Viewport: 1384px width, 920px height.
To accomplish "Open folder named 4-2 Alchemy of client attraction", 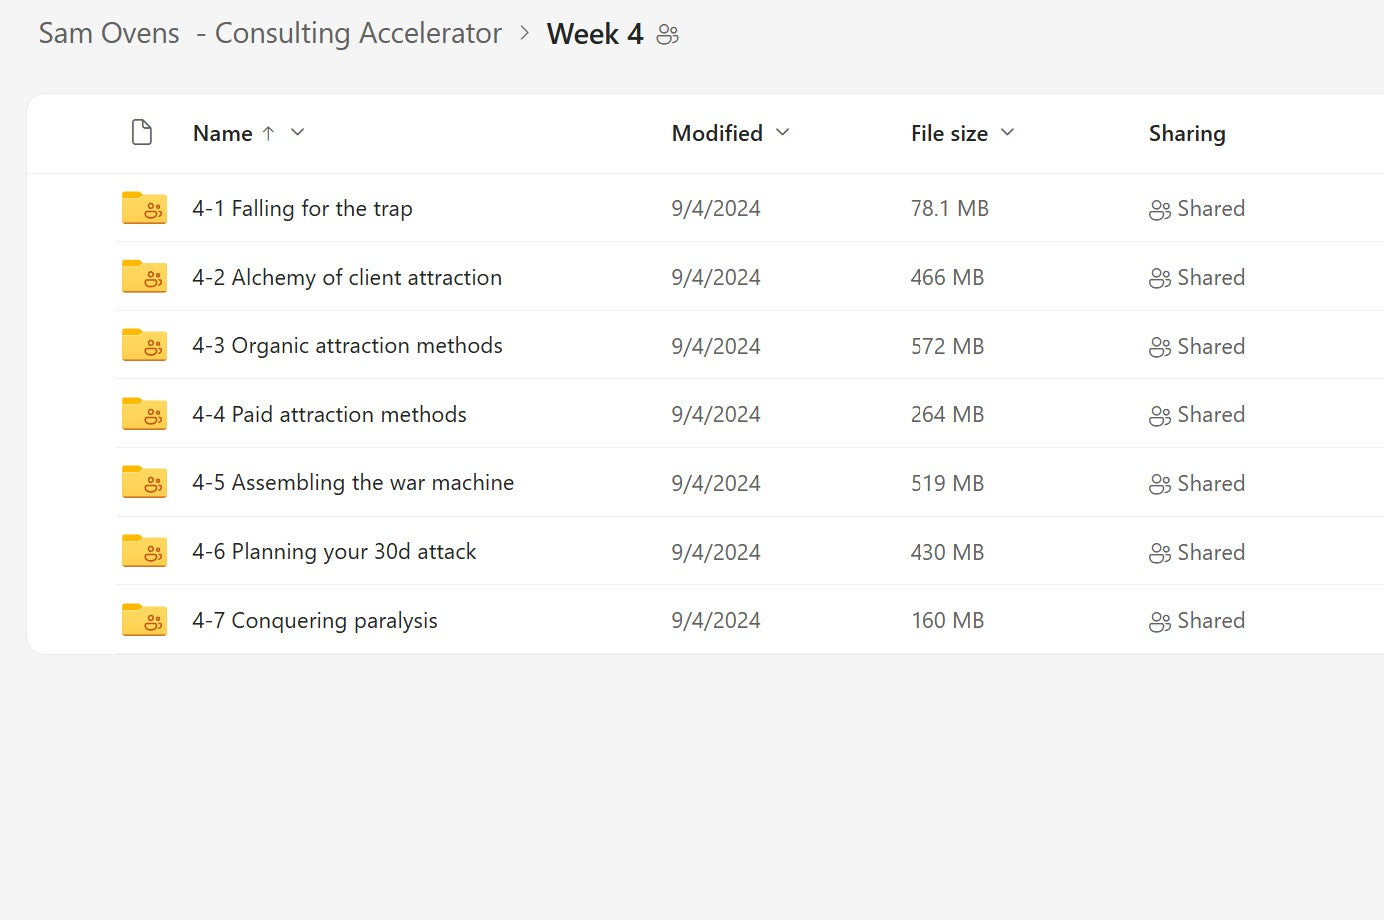I will point(347,277).
